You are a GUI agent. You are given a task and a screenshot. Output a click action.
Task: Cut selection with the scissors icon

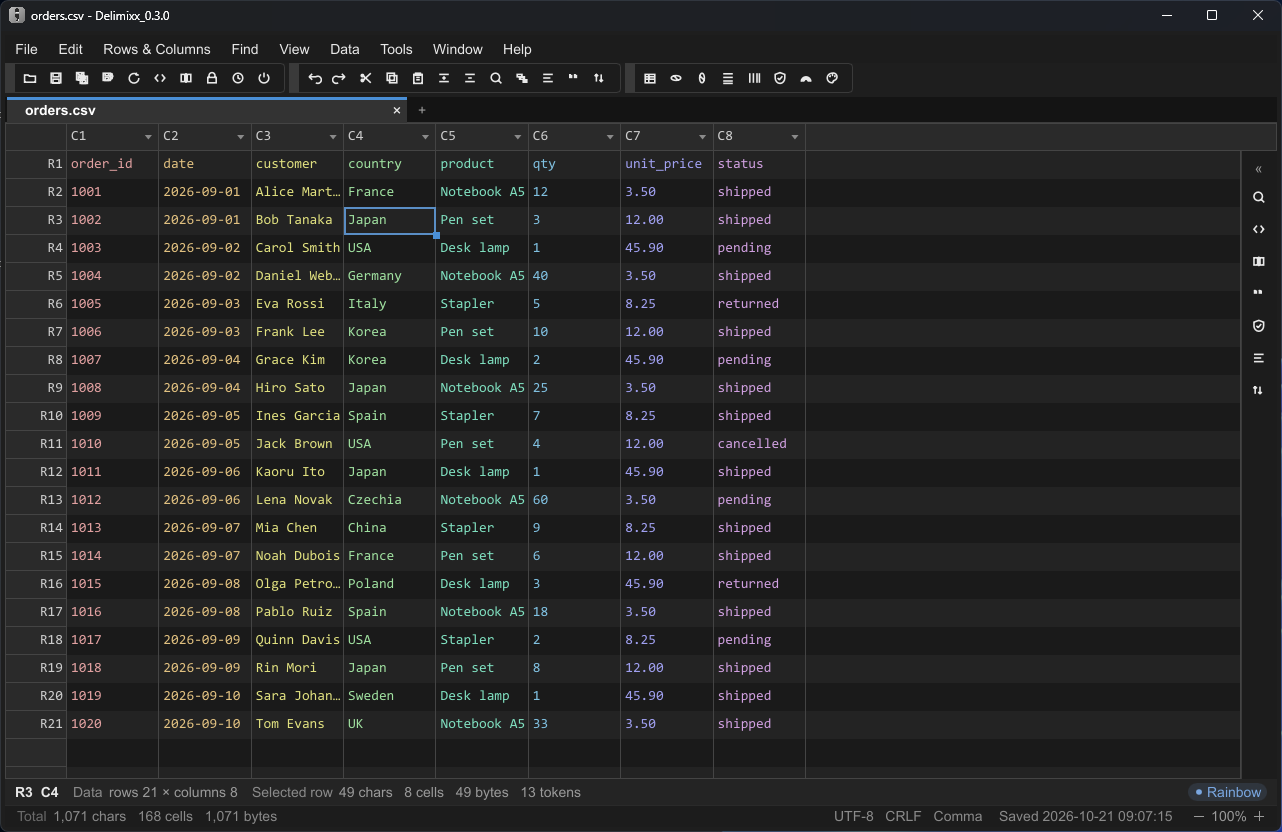(366, 78)
